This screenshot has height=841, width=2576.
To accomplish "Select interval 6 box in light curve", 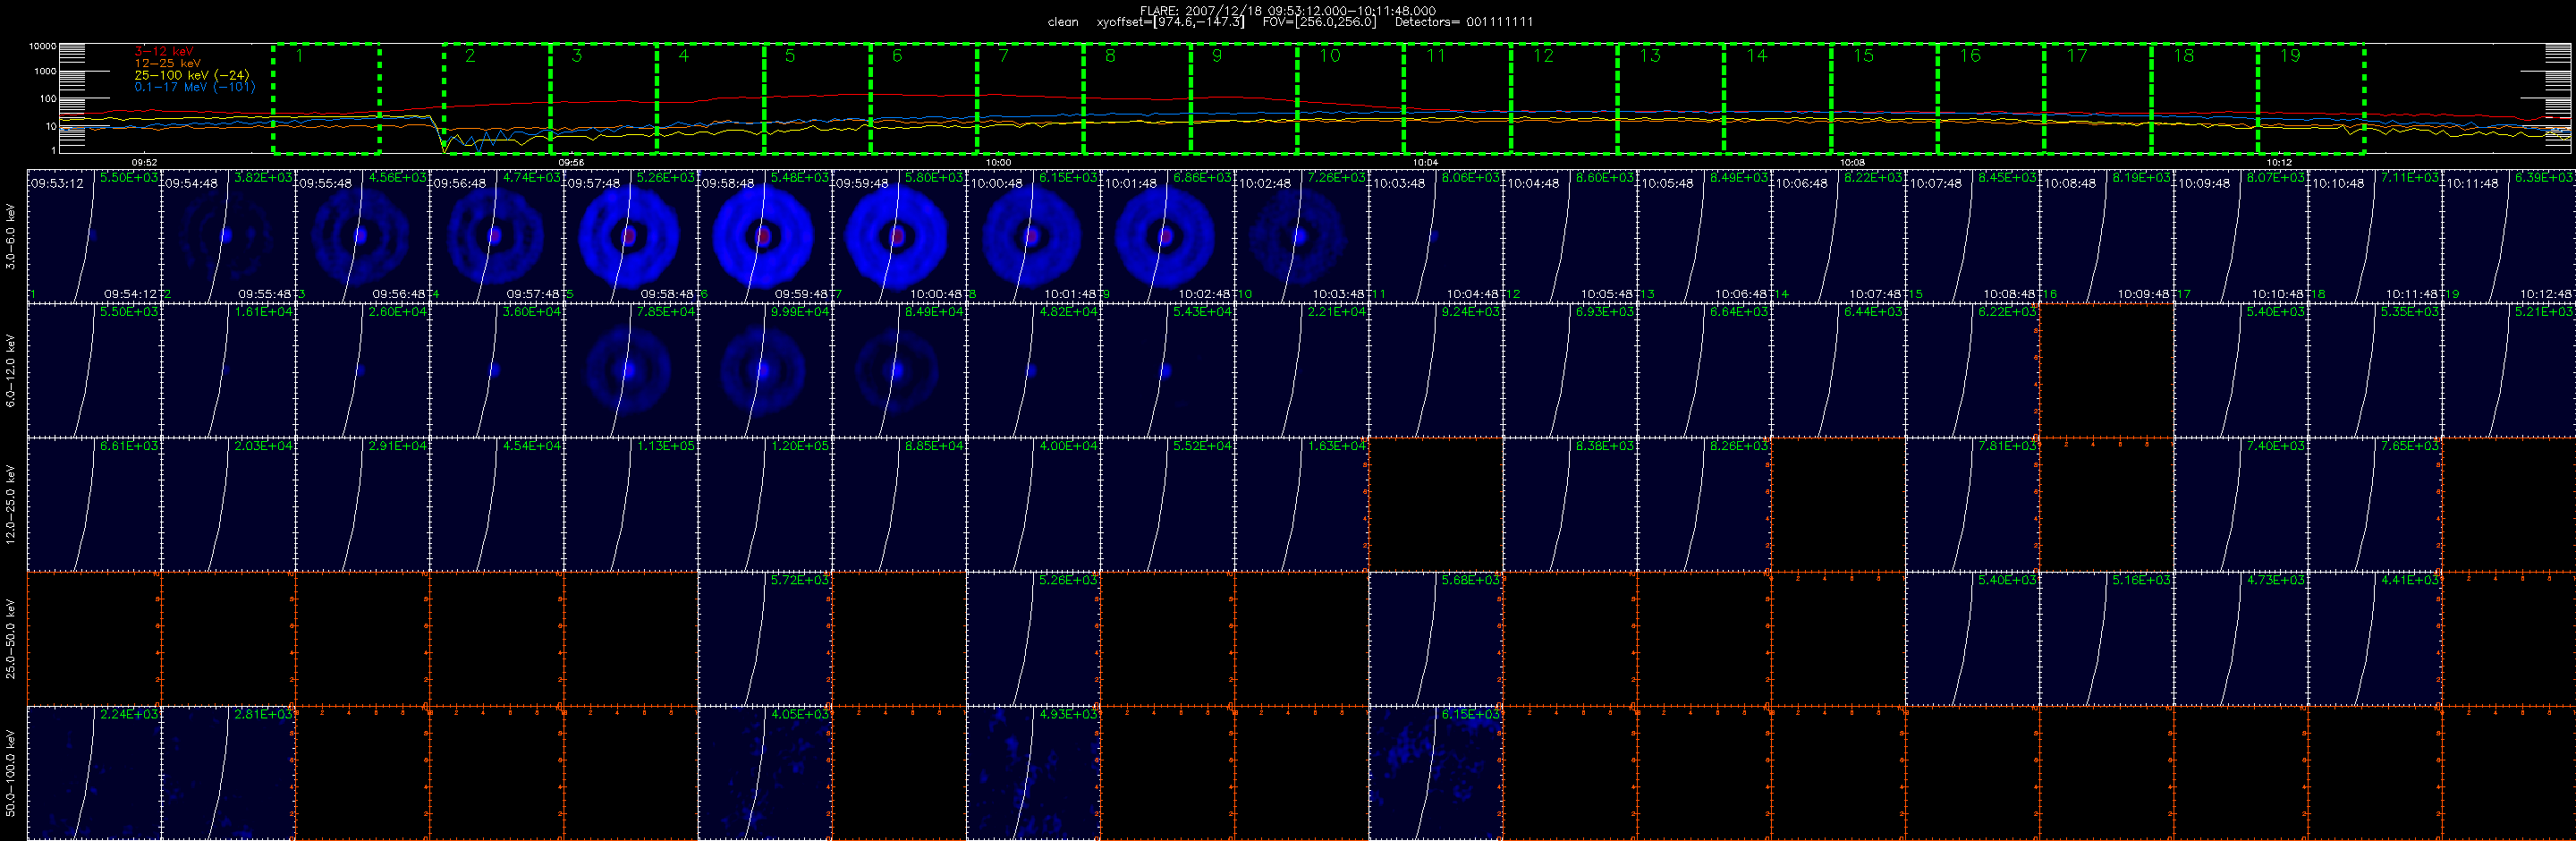I will (923, 98).
